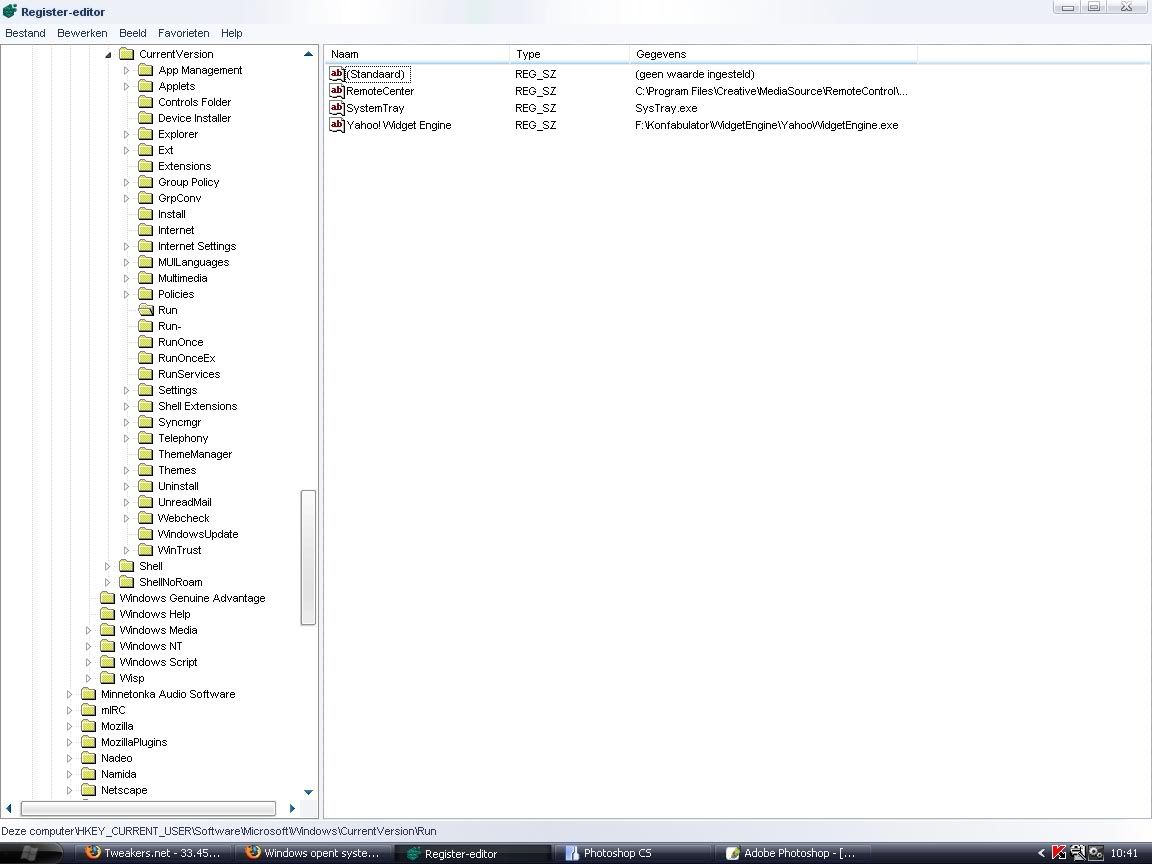Select the RunOnce registry key
1152x864 pixels.
[x=180, y=342]
